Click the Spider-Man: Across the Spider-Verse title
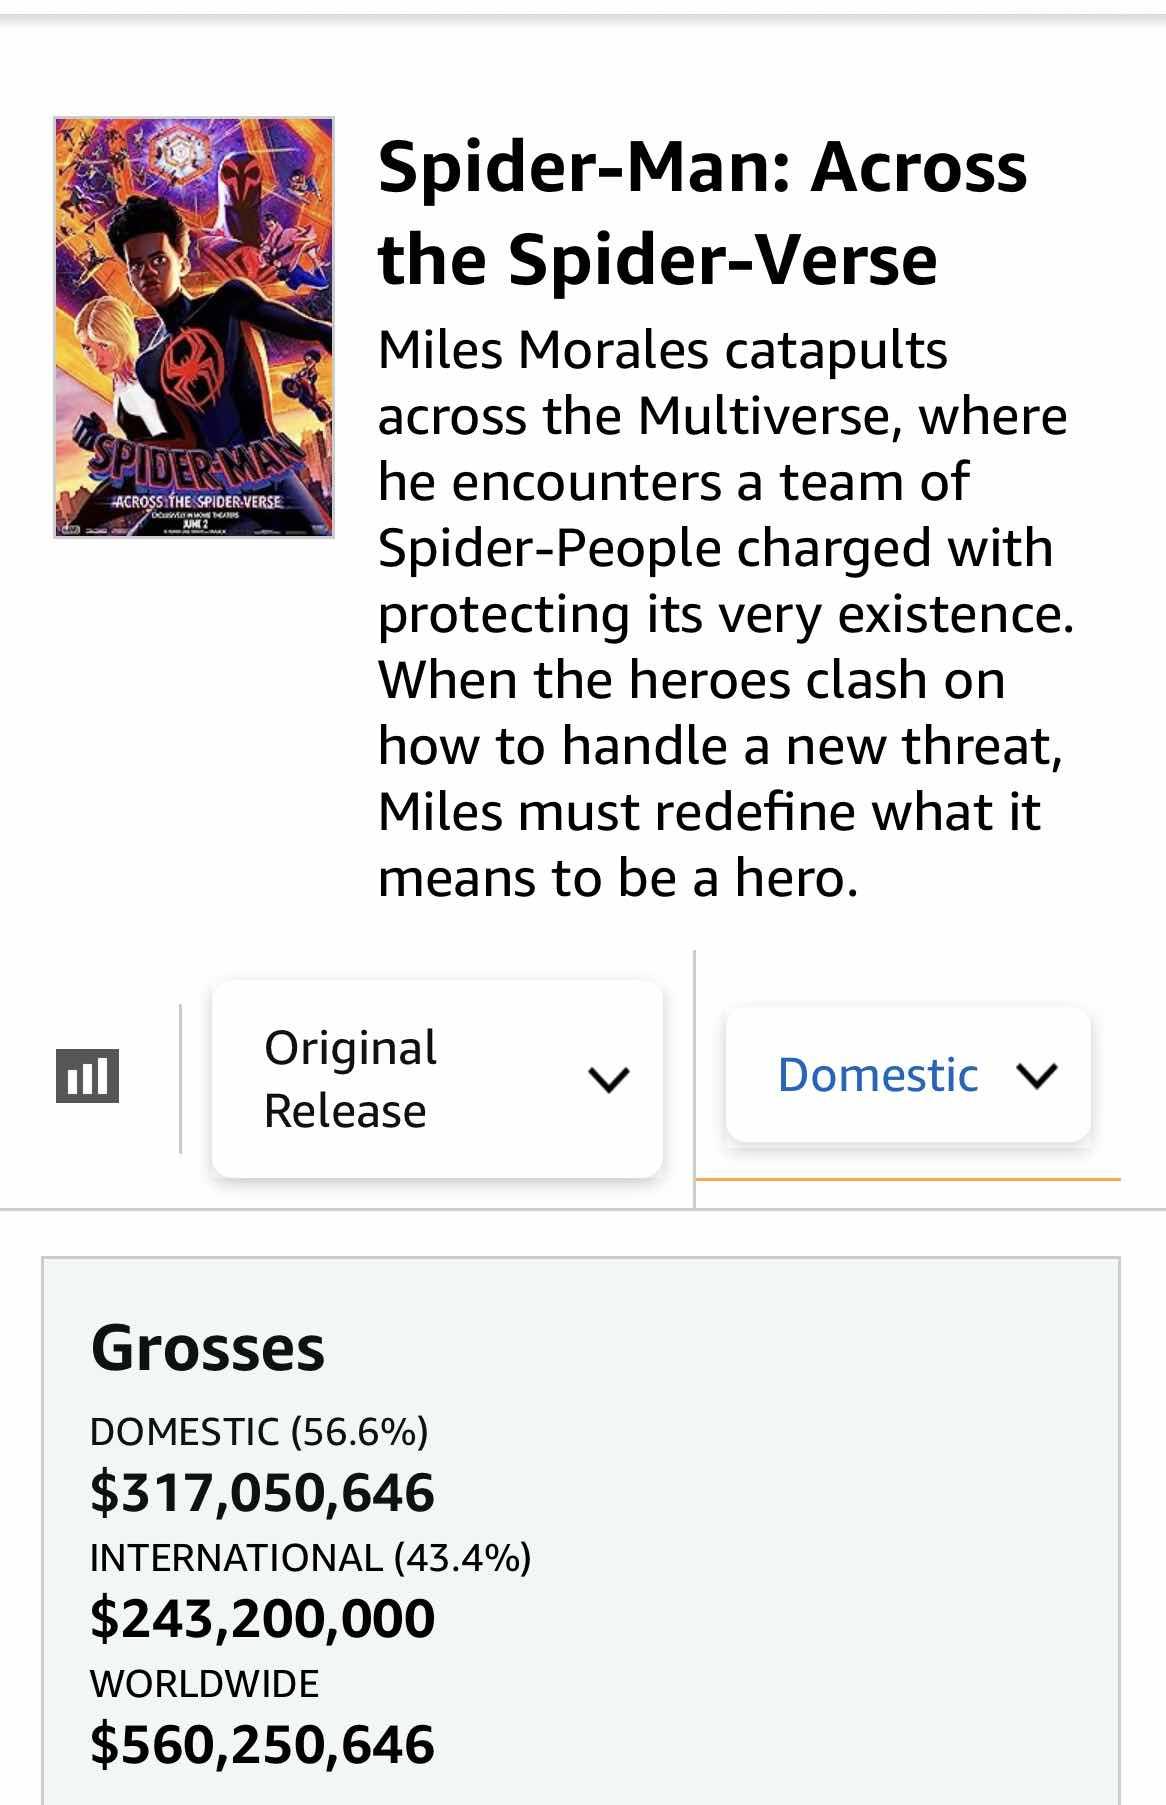Viewport: 1166px width, 1805px height. (702, 212)
